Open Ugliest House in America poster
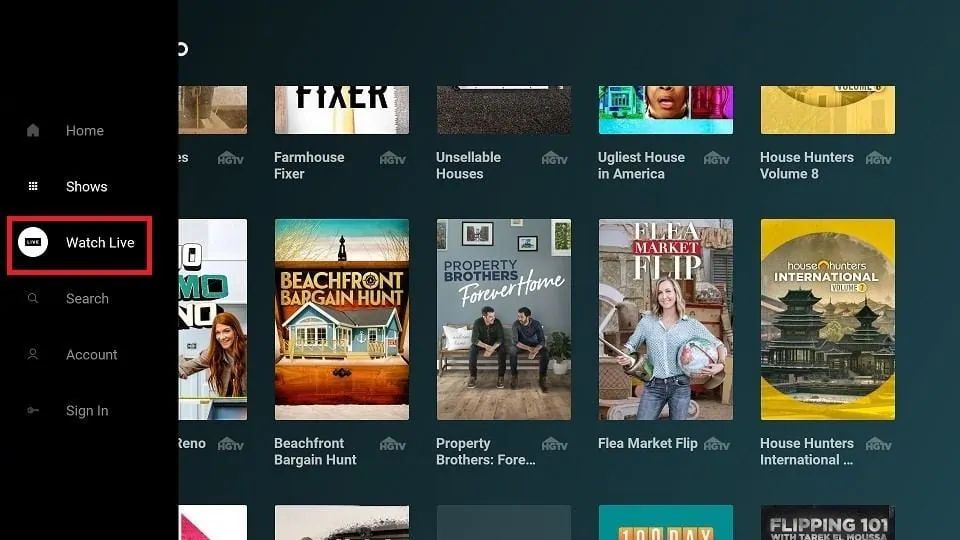Image resolution: width=960 pixels, height=540 pixels. (x=666, y=110)
